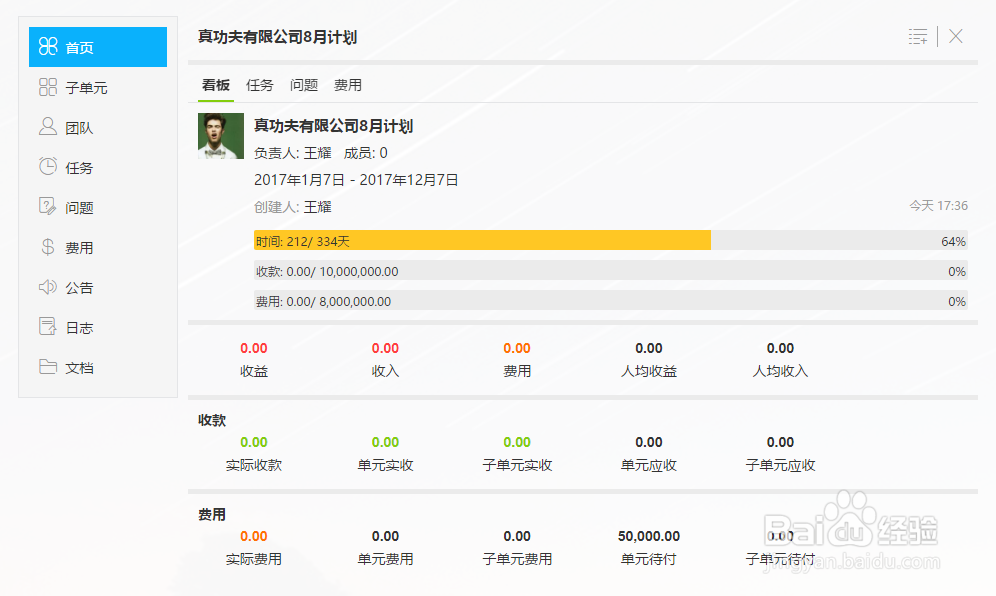
Task: Click the 费用 dollar icon in sidebar
Action: coord(48,247)
